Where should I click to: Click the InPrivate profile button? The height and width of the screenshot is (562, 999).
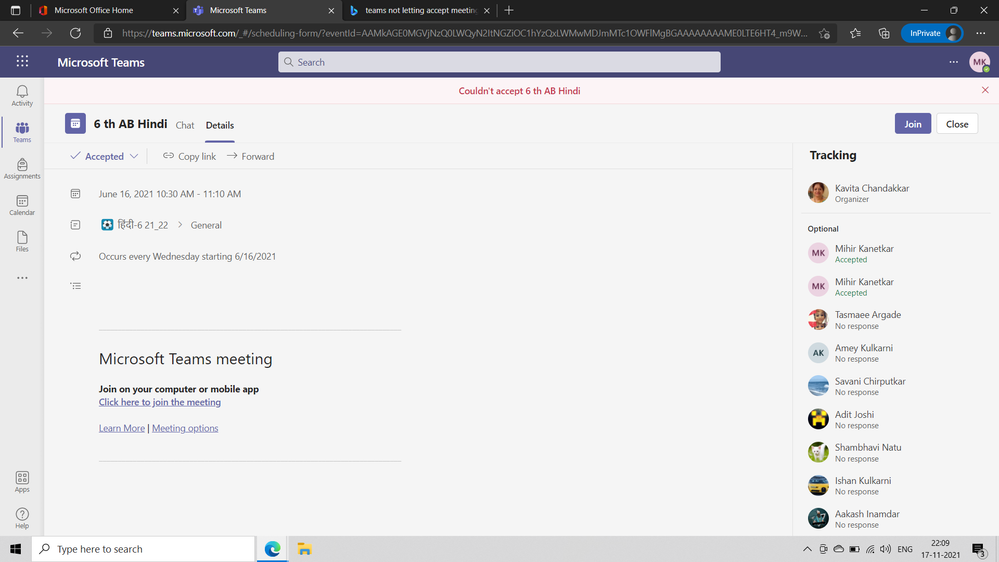(x=932, y=33)
